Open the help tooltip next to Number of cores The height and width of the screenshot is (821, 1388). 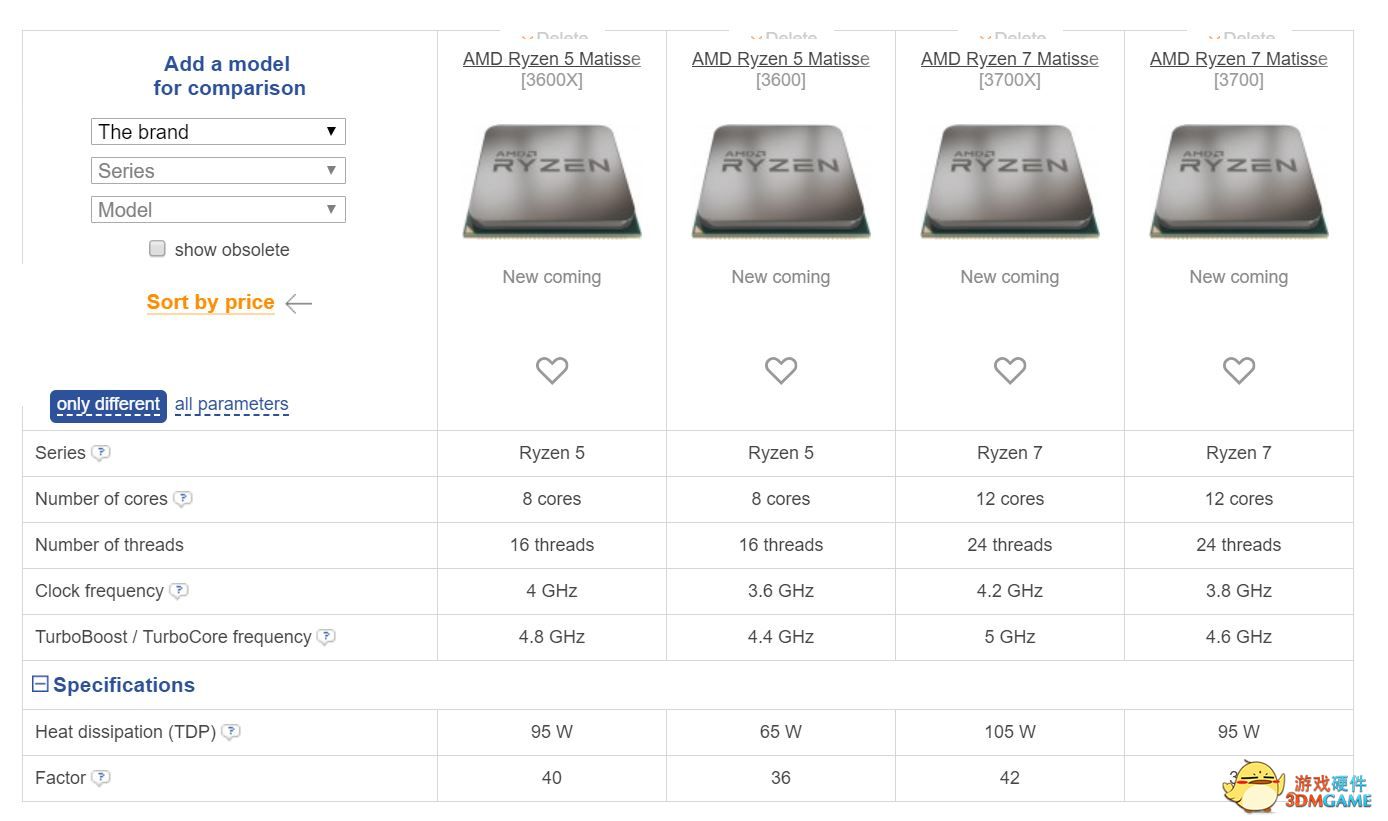click(x=183, y=499)
